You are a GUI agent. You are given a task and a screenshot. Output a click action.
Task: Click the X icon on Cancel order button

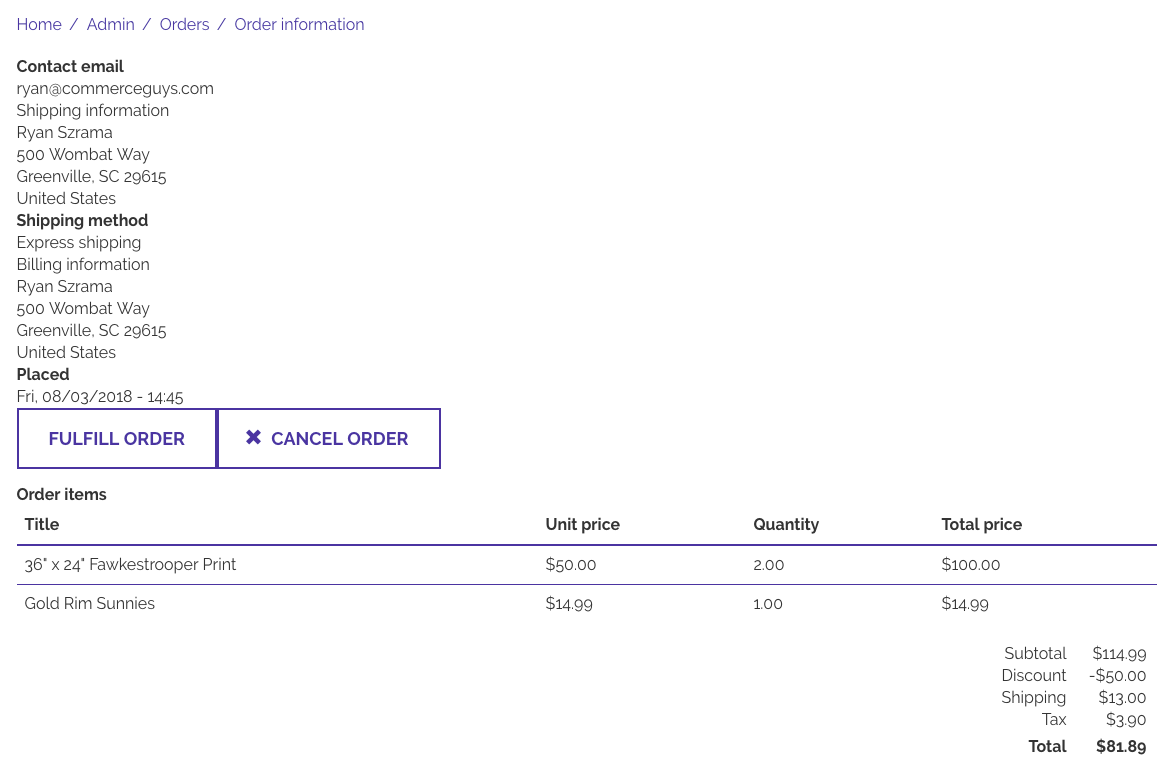click(253, 438)
